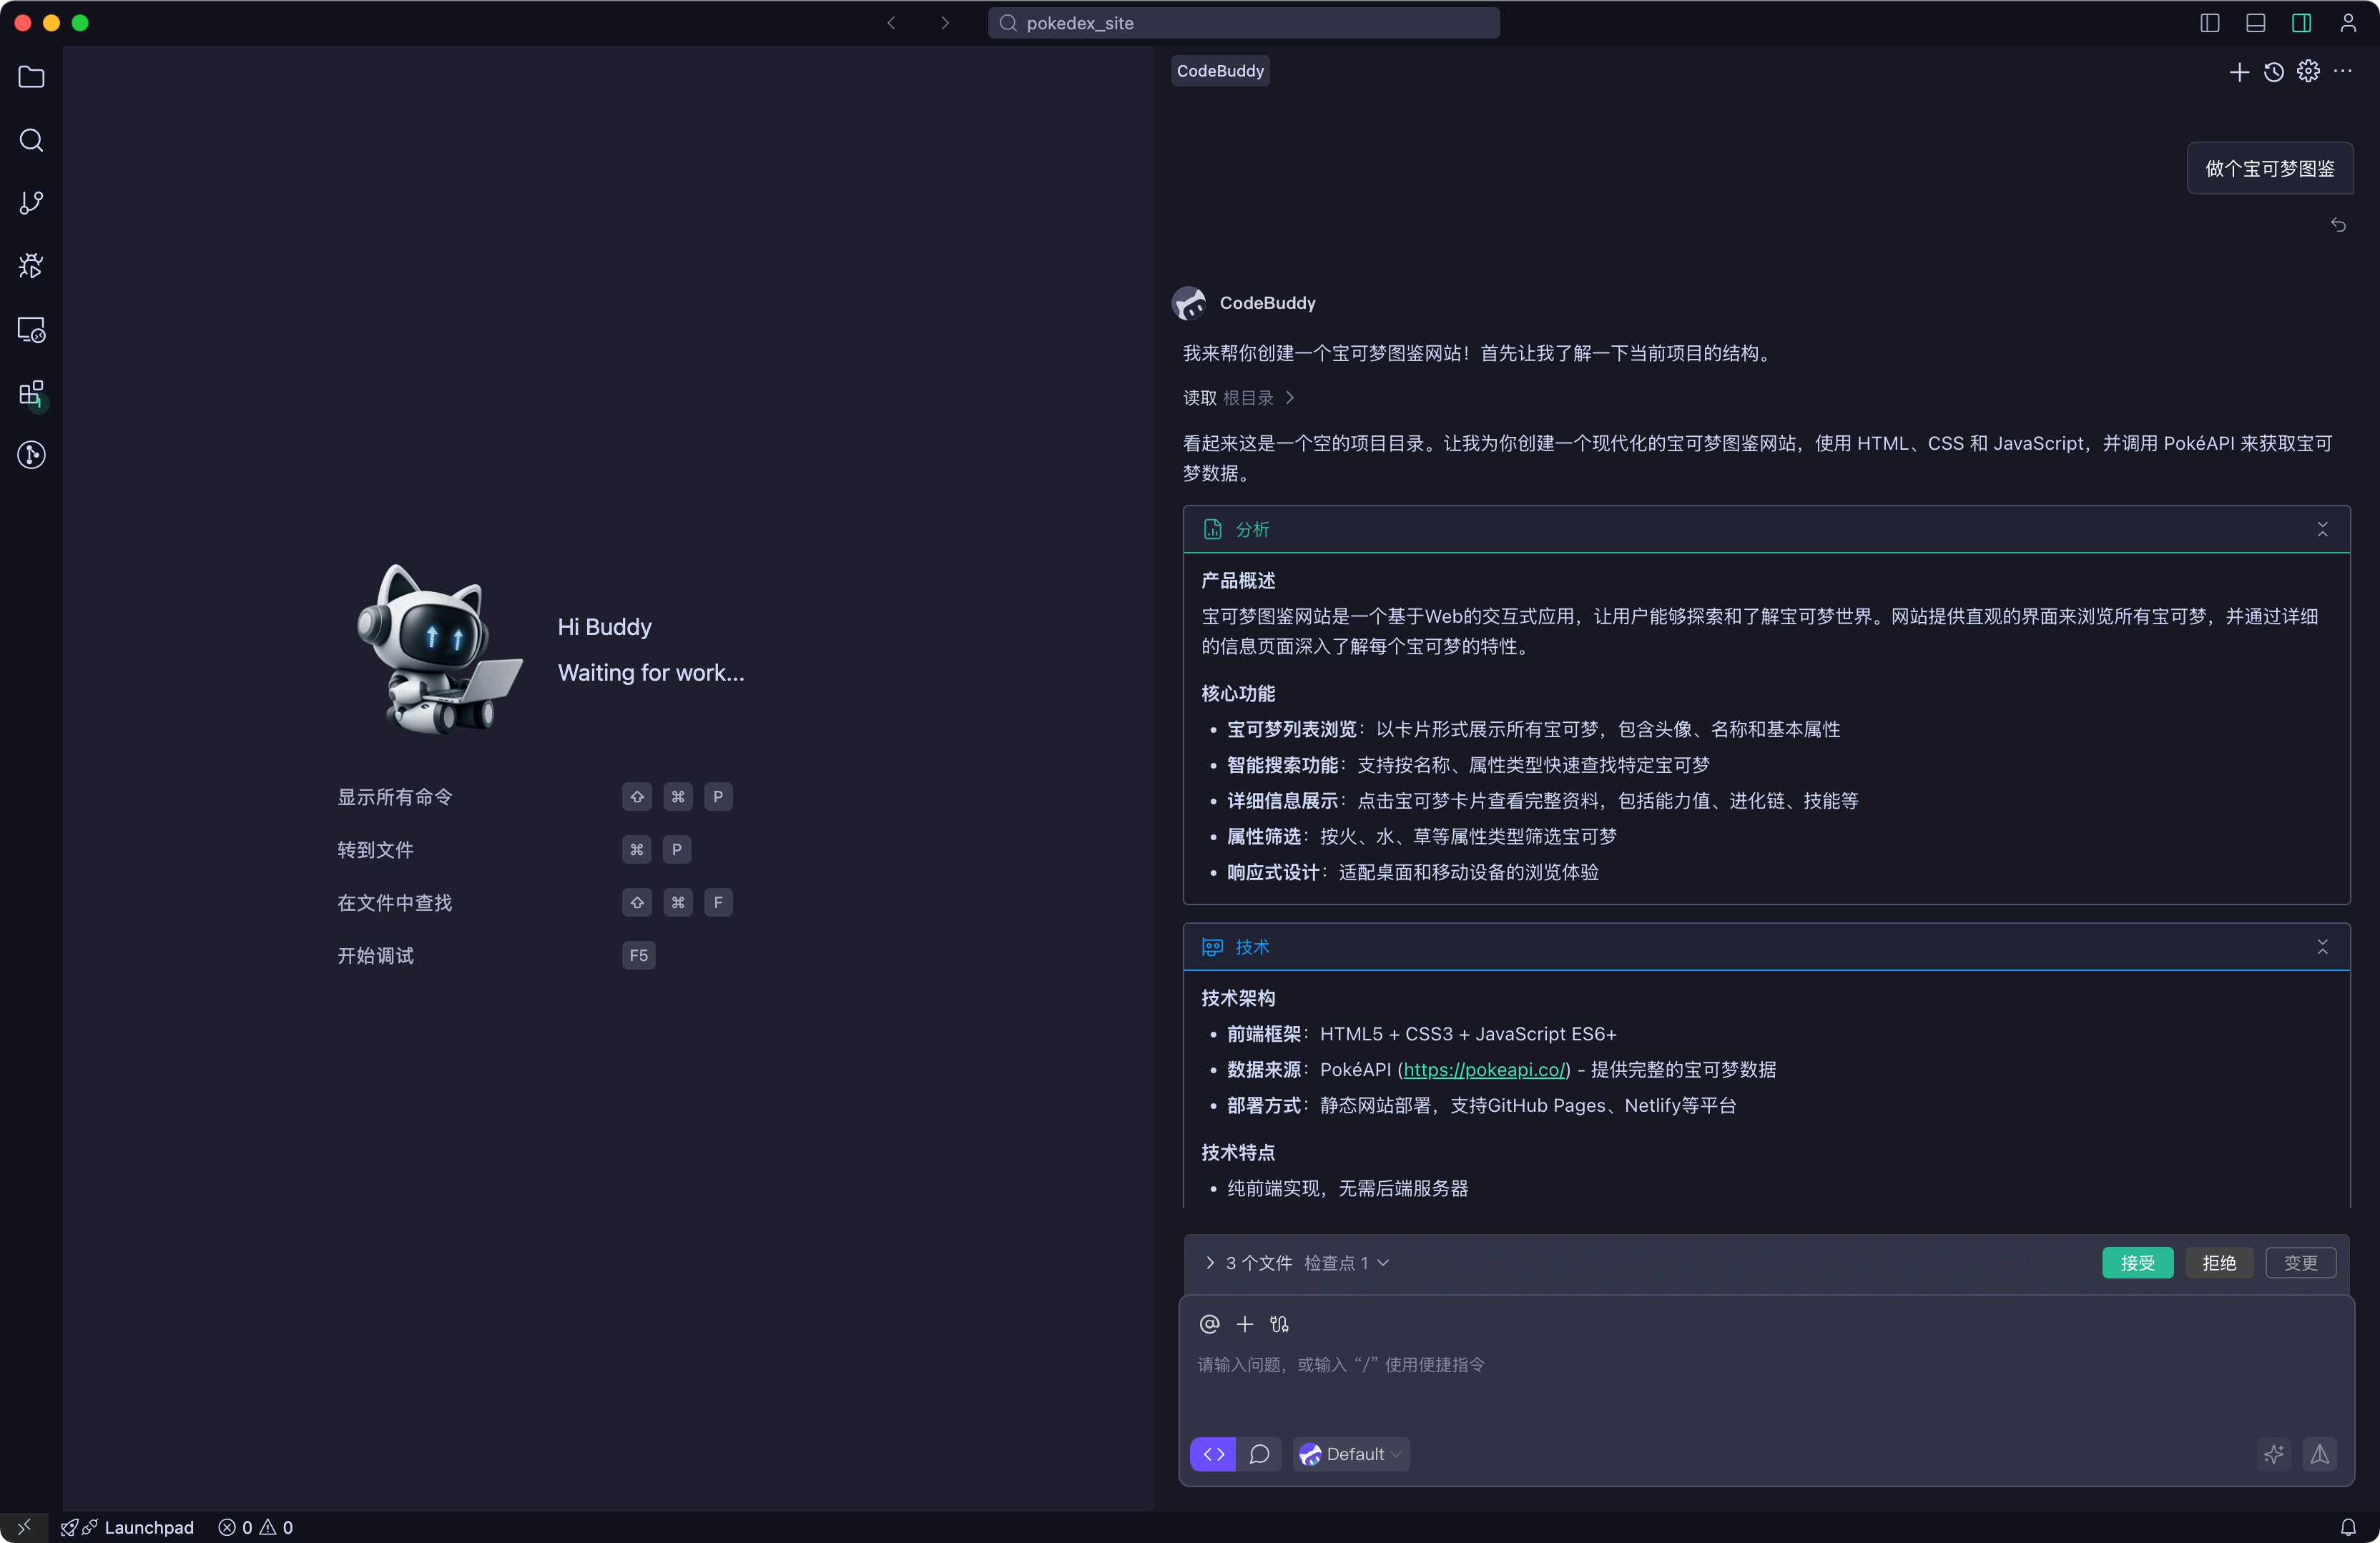Screen dimensions: 2380x1543
Task: Open CodeBuddy settings gear
Action: pos(2309,71)
